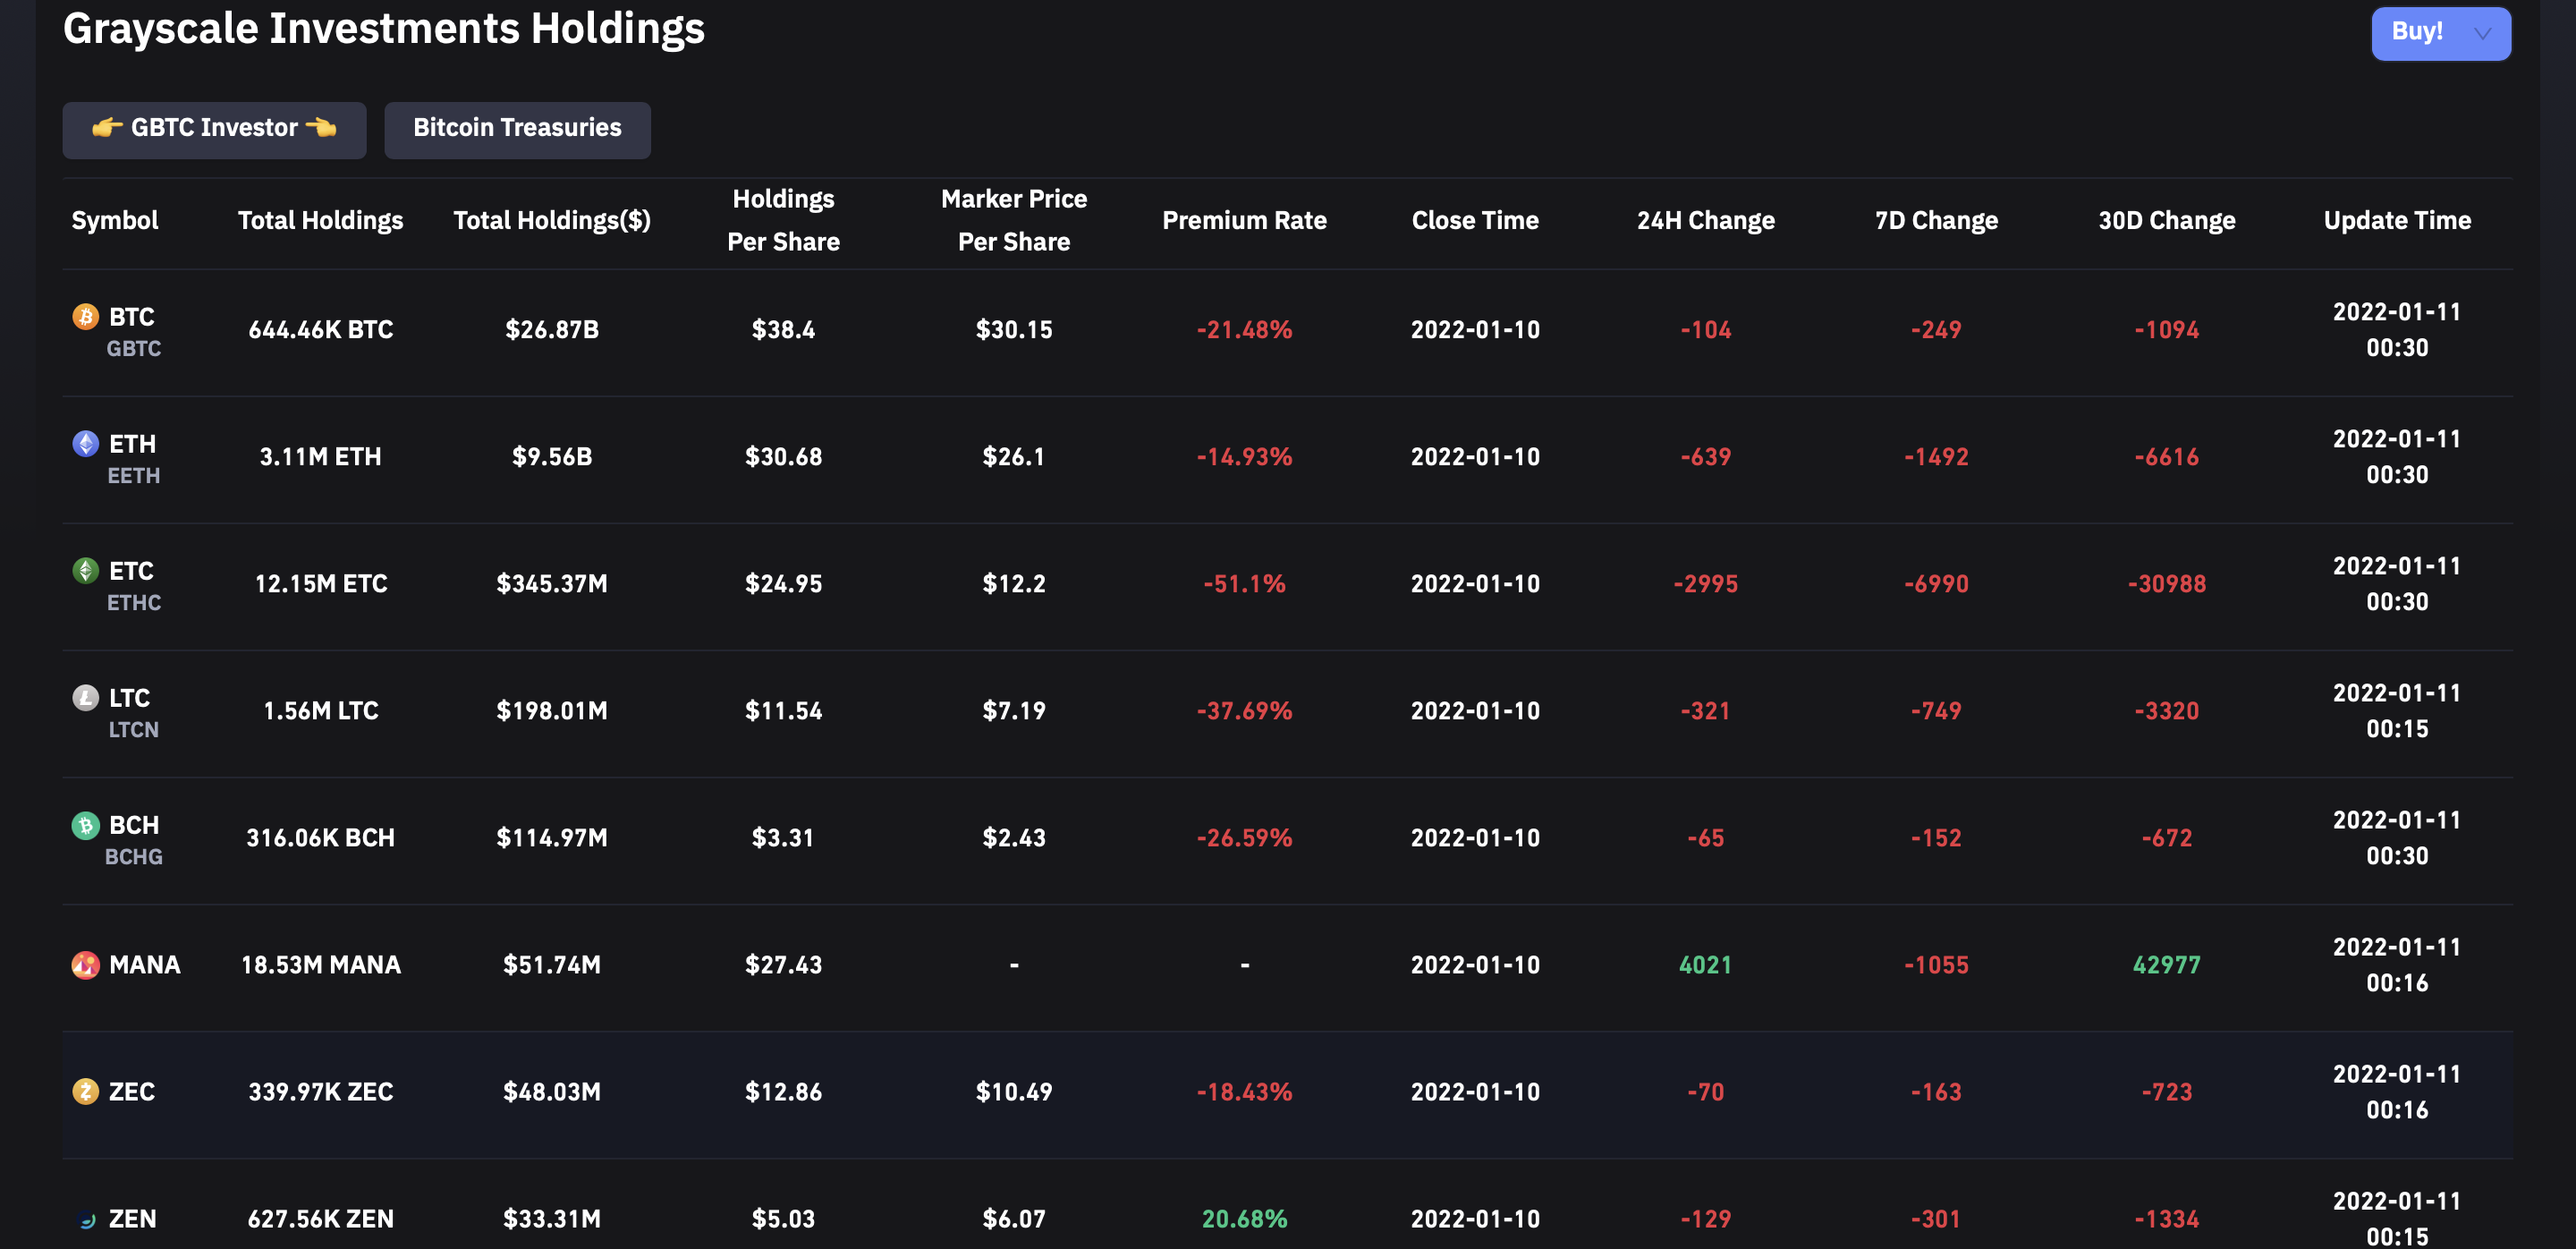Click the EETH ticker under ETH
The height and width of the screenshot is (1249, 2576).
click(133, 476)
